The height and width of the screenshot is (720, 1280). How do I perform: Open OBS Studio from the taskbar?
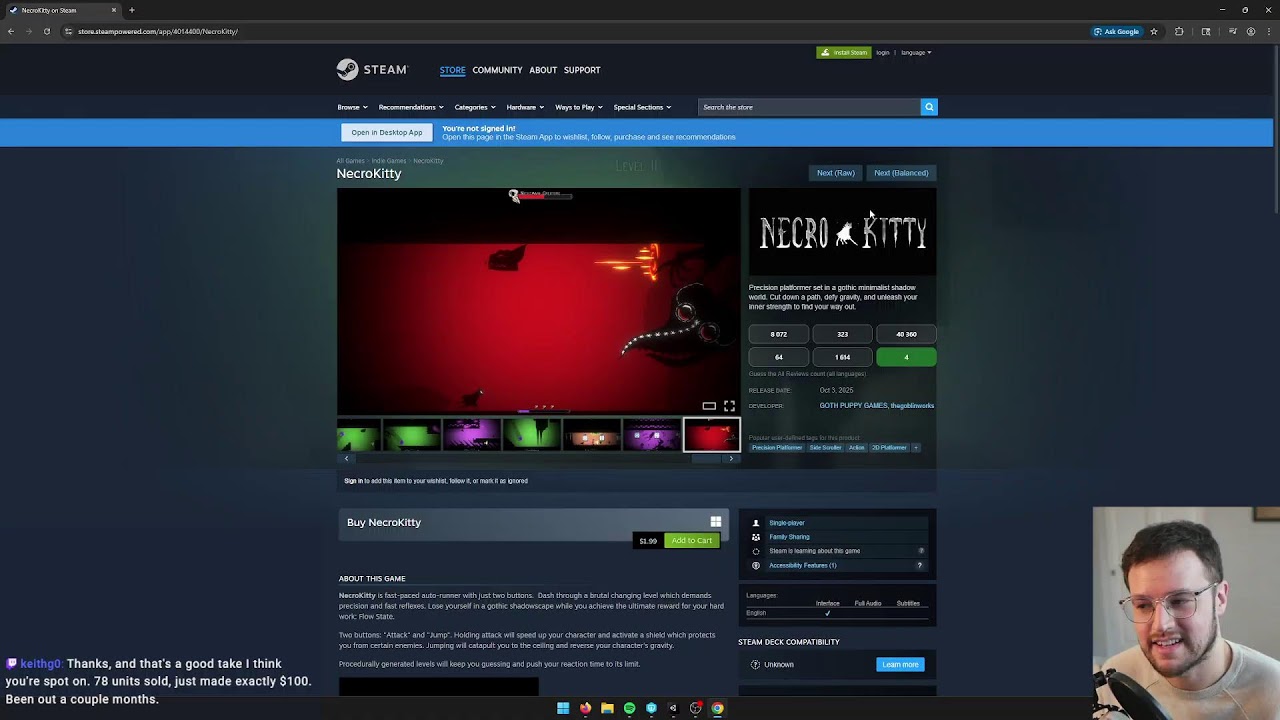click(696, 708)
